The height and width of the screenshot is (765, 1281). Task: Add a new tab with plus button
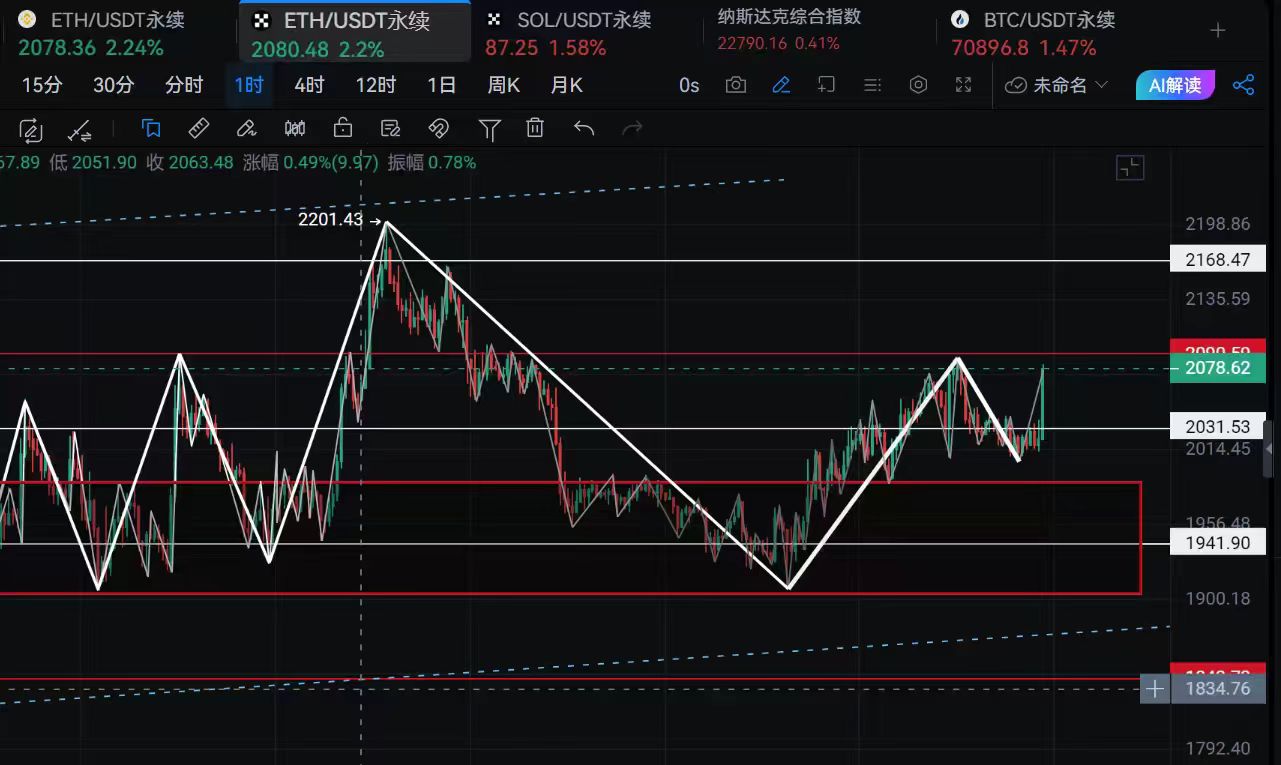point(1217,31)
